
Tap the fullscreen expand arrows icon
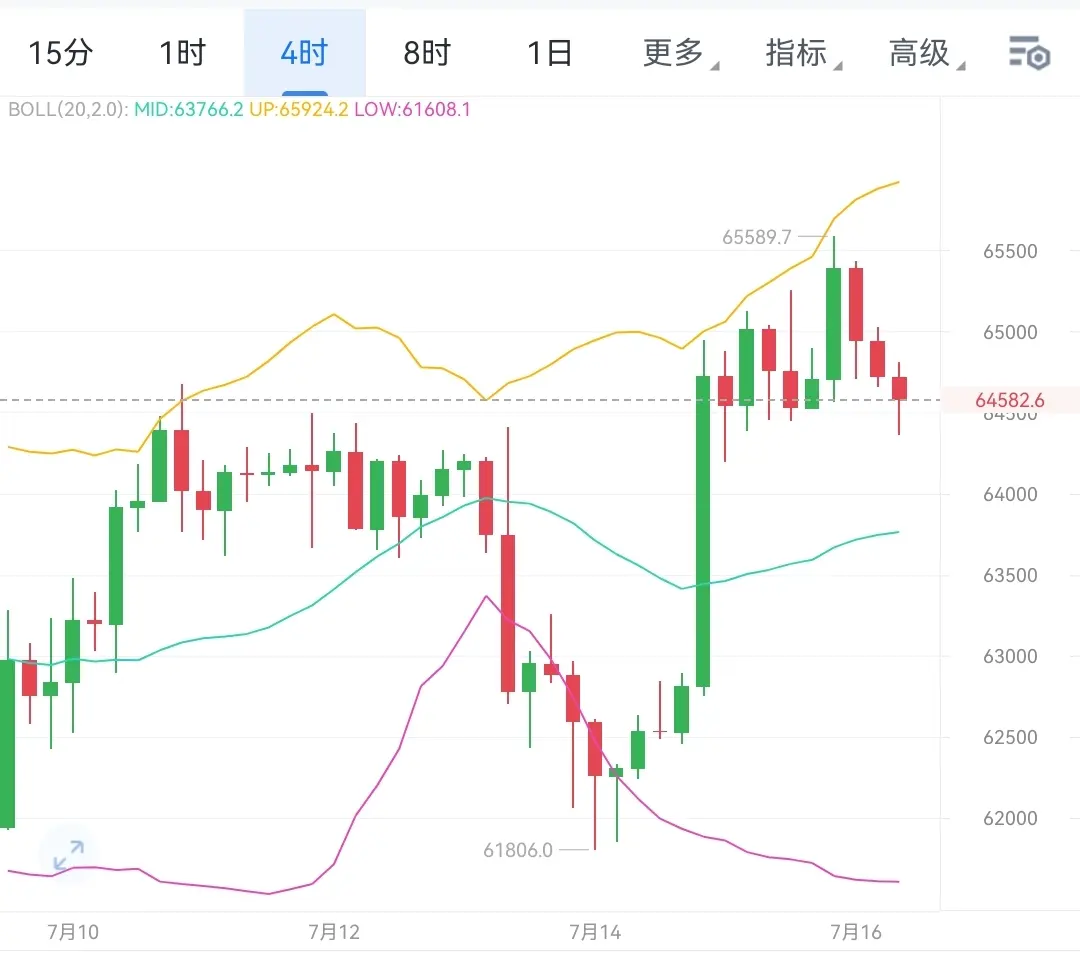(69, 855)
